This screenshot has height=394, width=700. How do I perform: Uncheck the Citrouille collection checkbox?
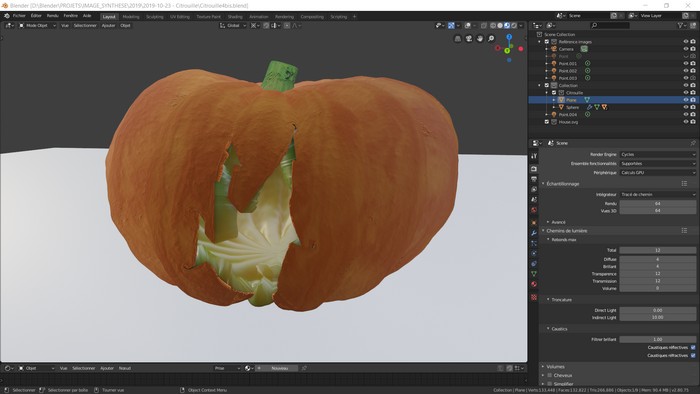tap(554, 93)
